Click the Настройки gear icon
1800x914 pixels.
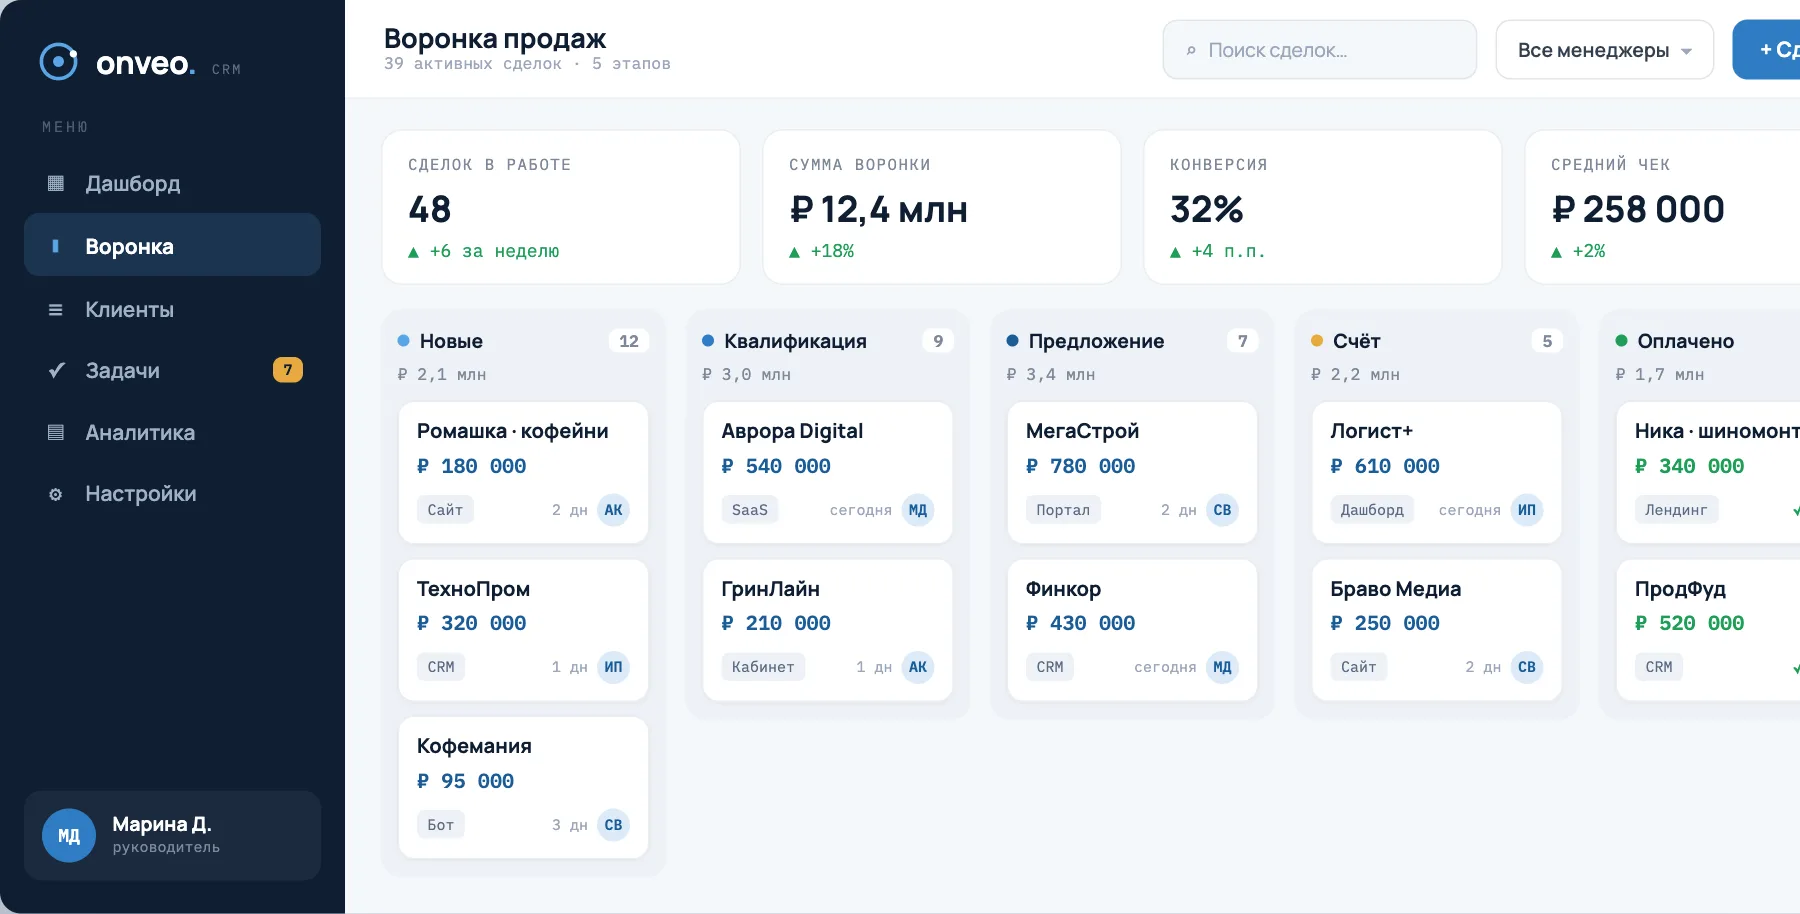point(56,494)
